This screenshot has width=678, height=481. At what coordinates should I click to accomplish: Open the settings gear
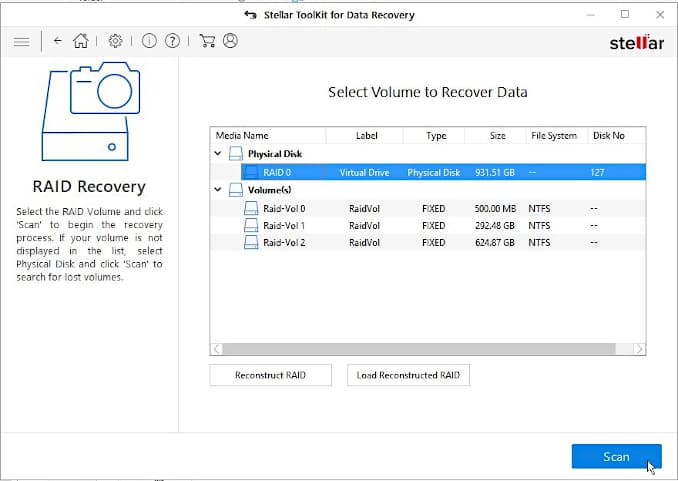point(115,41)
